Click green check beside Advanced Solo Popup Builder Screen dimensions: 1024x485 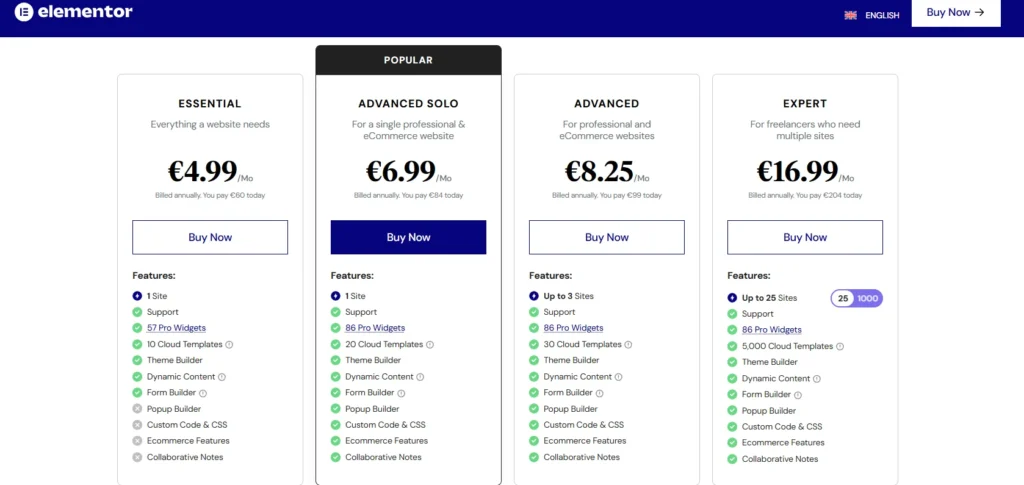click(336, 409)
